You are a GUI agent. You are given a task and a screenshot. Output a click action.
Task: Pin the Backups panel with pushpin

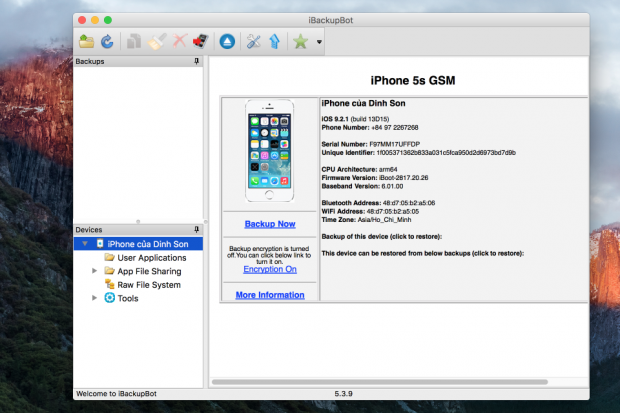[197, 62]
